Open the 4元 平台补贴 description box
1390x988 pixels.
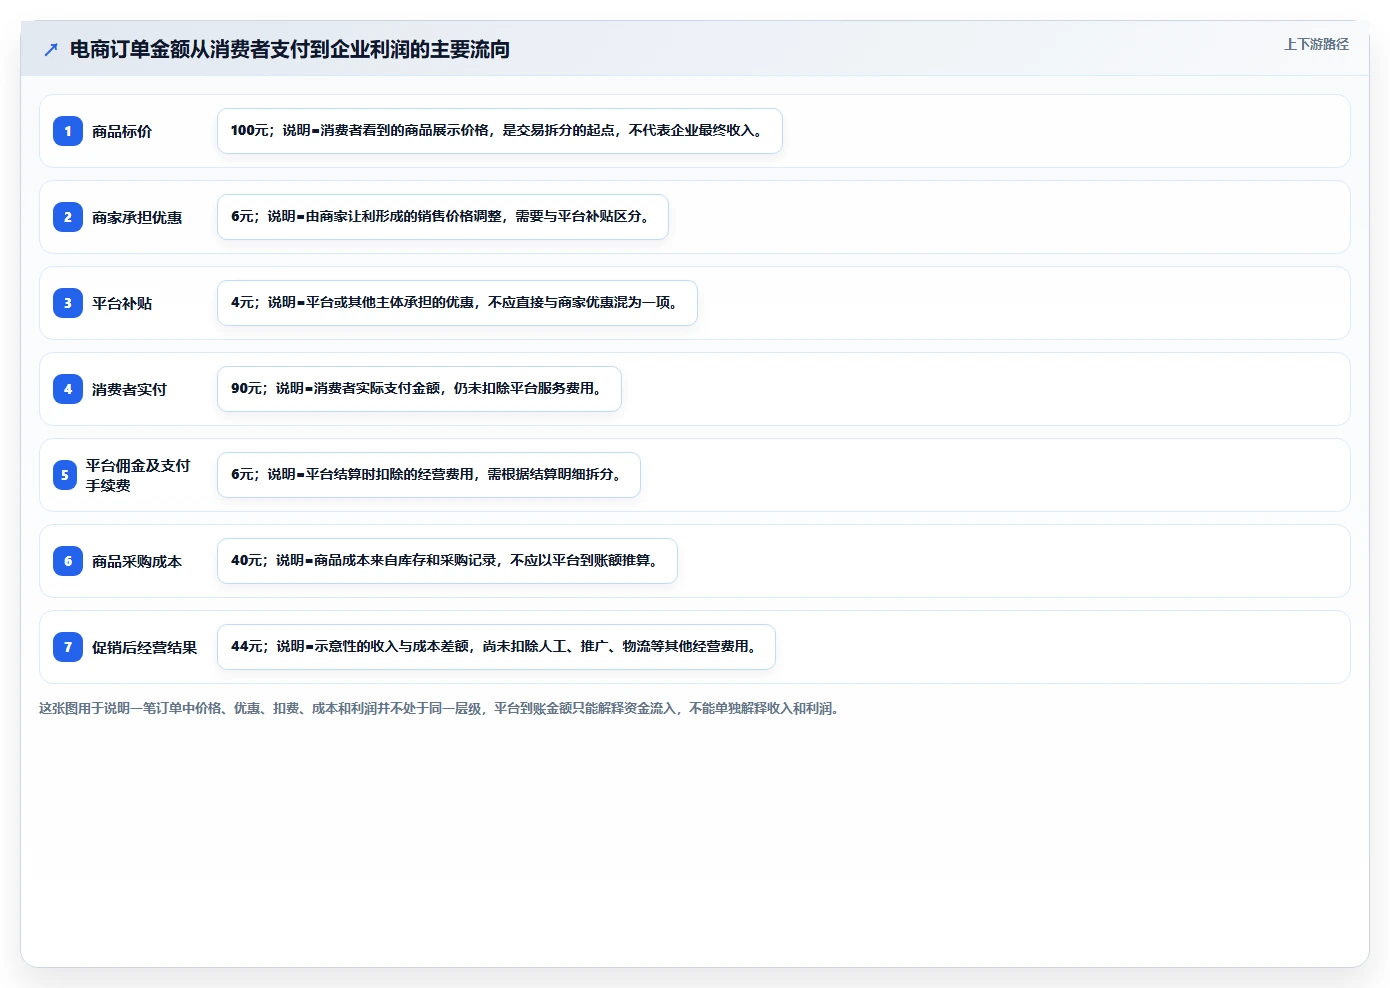point(457,303)
